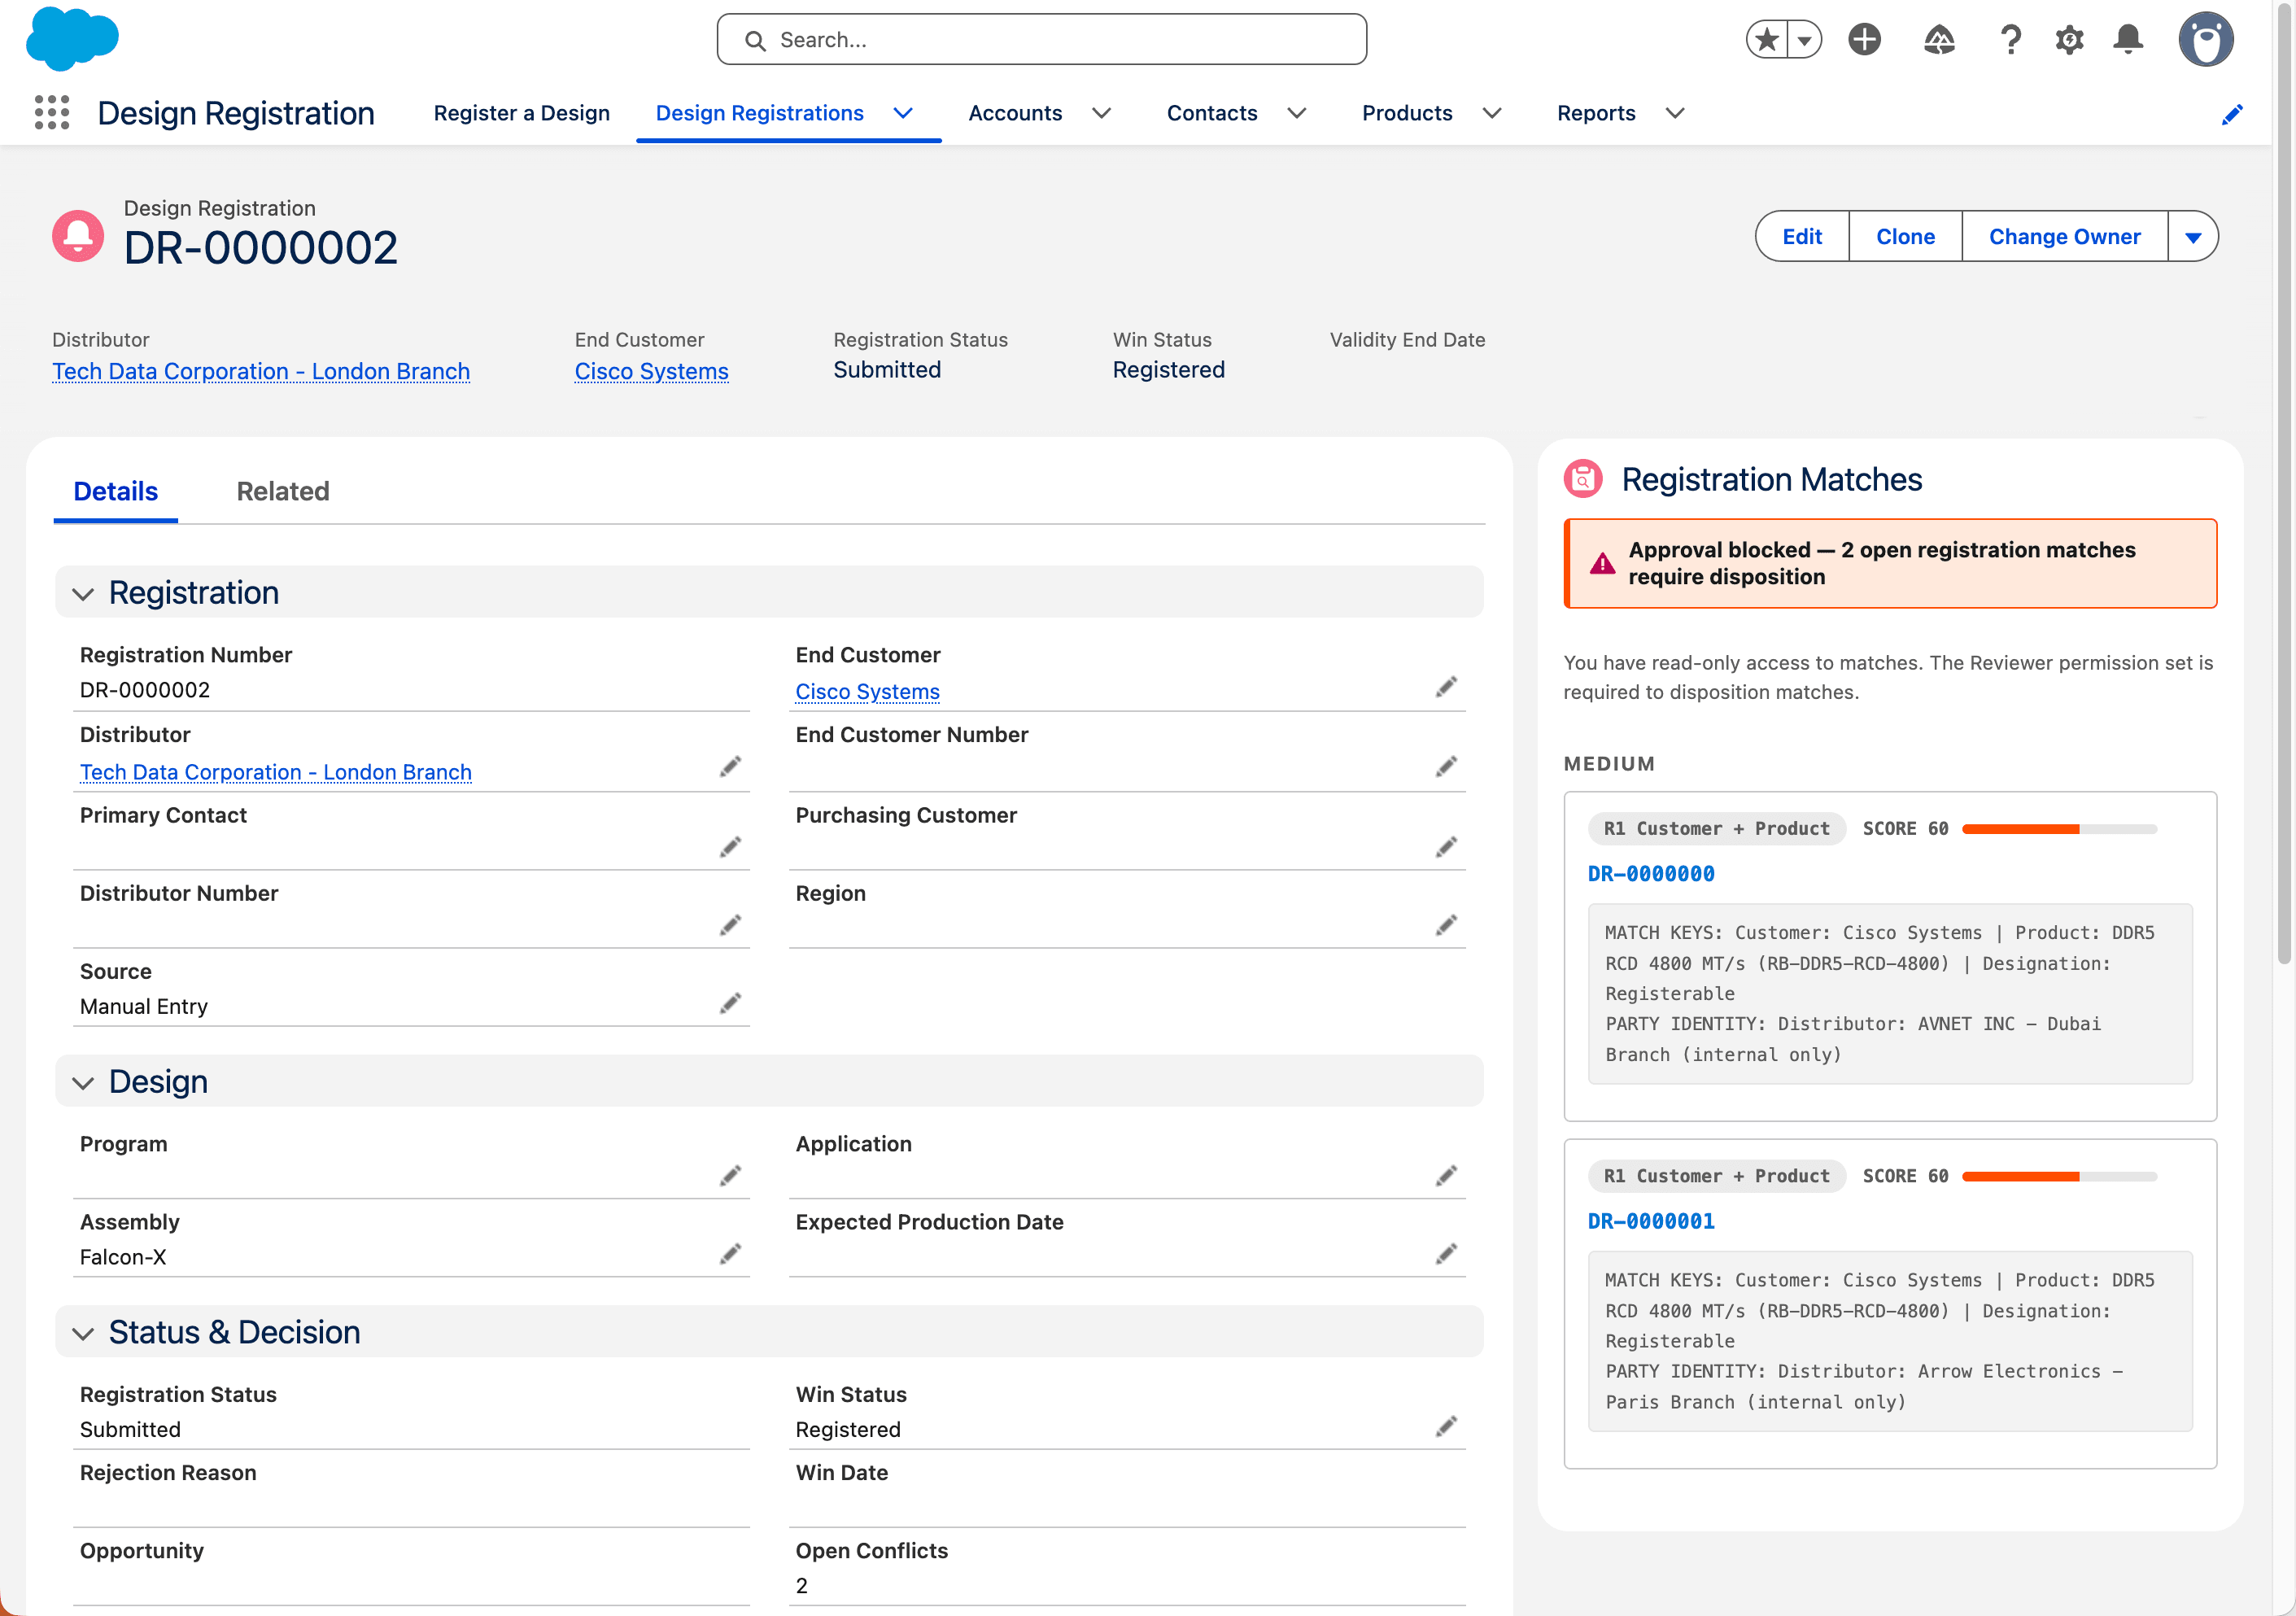2296x1616 pixels.
Task: Click the Registration Matches panel icon
Action: 1583,479
